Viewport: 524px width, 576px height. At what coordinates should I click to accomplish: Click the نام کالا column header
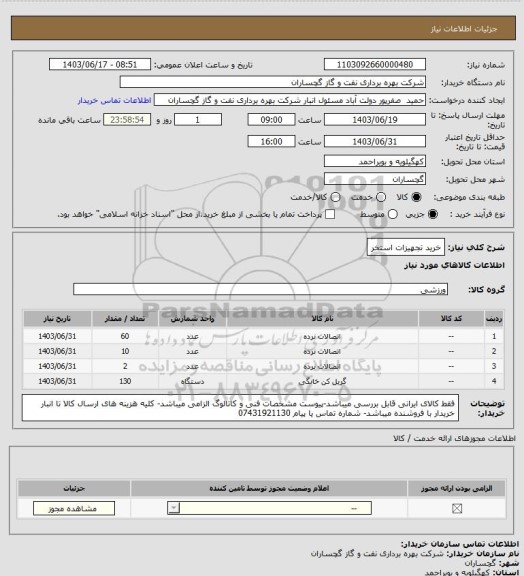tap(322, 318)
